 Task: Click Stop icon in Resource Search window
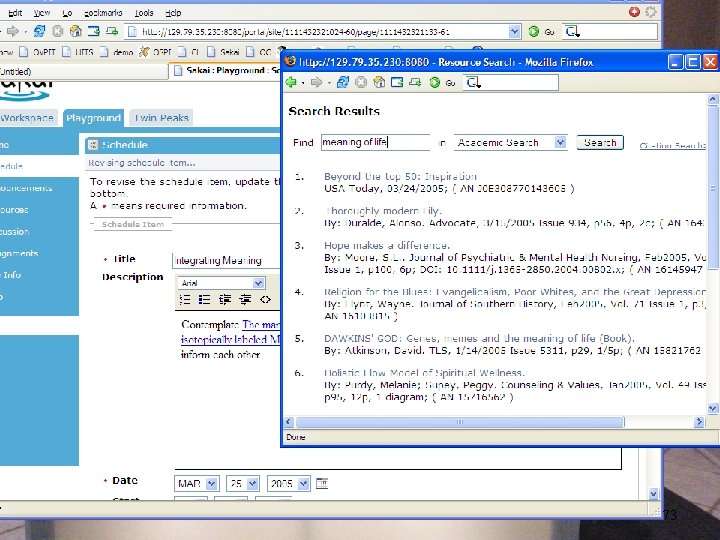point(361,82)
